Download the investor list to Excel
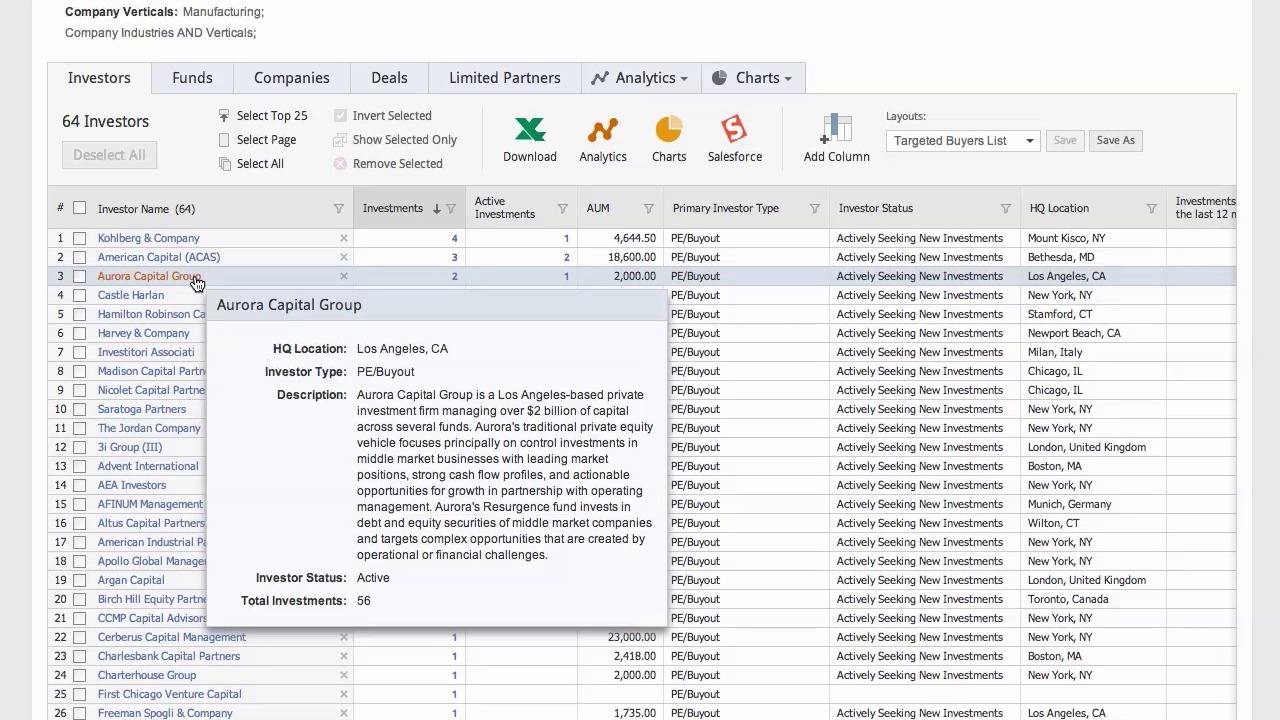 point(530,139)
